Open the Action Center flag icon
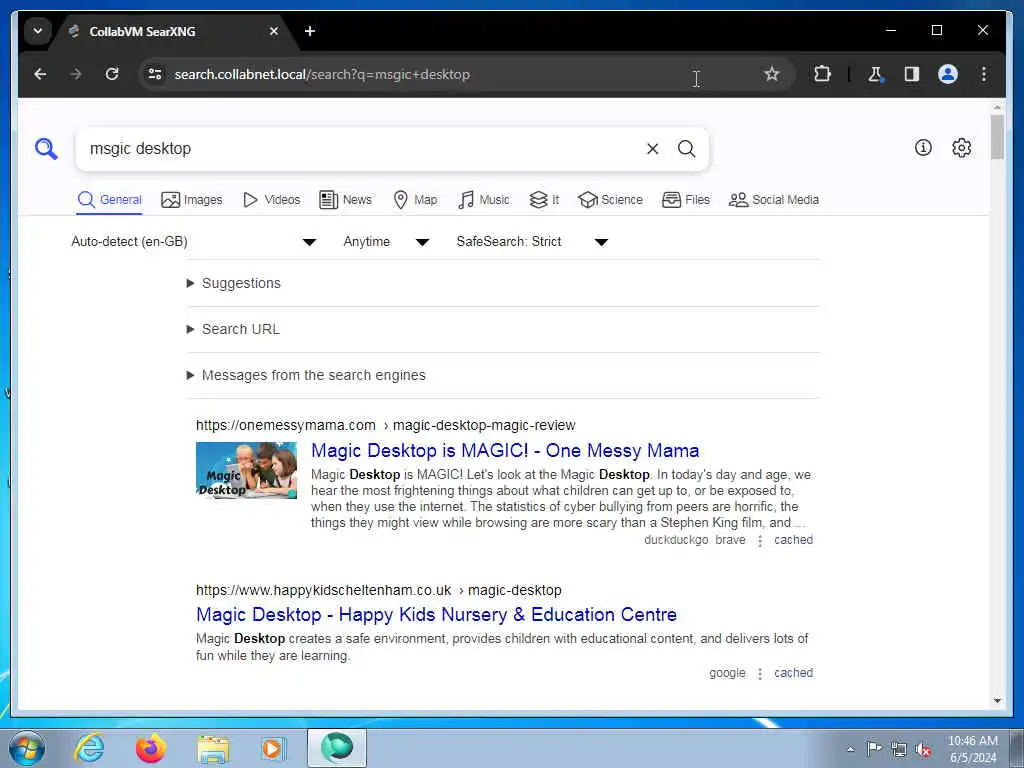Viewport: 1024px width, 768px height. 874,748
